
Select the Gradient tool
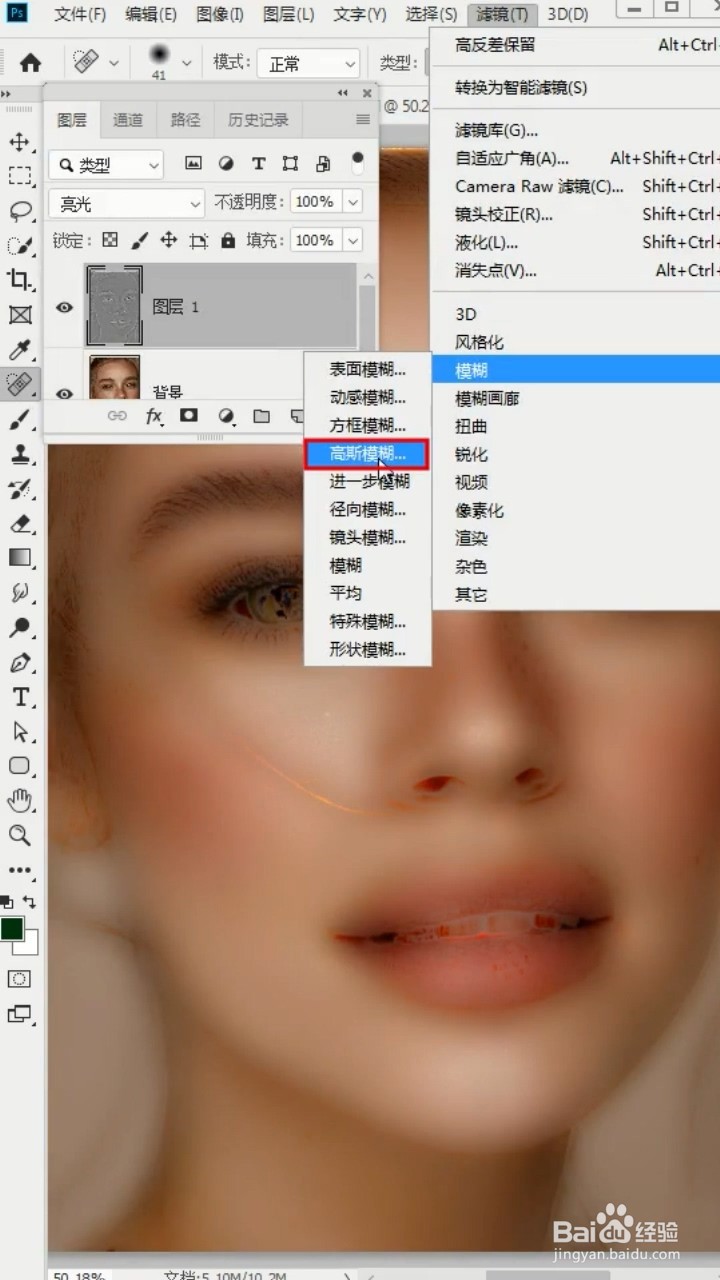(19, 558)
